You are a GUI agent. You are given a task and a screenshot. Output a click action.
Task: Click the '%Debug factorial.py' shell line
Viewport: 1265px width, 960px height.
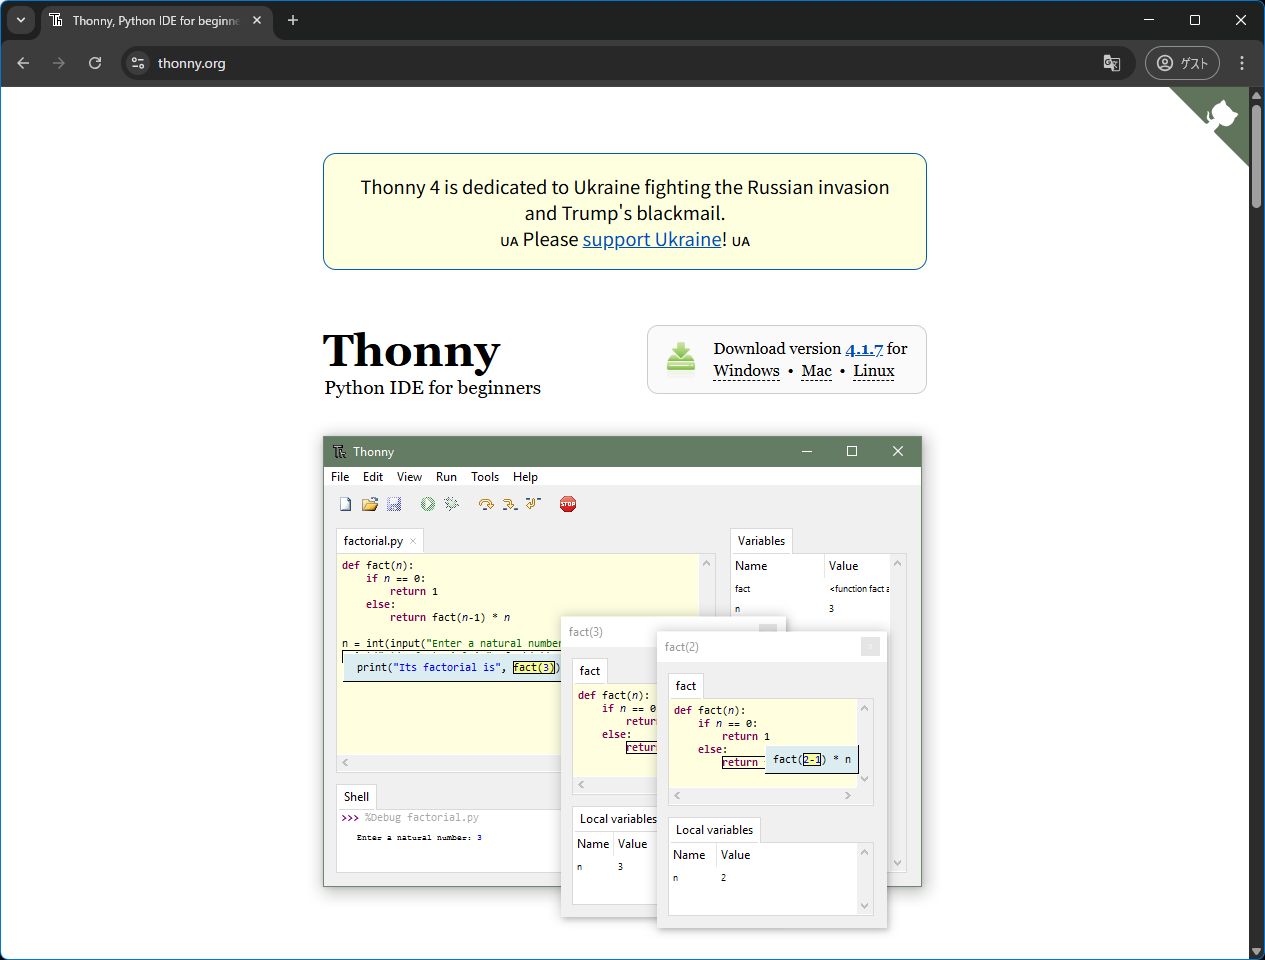tap(422, 818)
